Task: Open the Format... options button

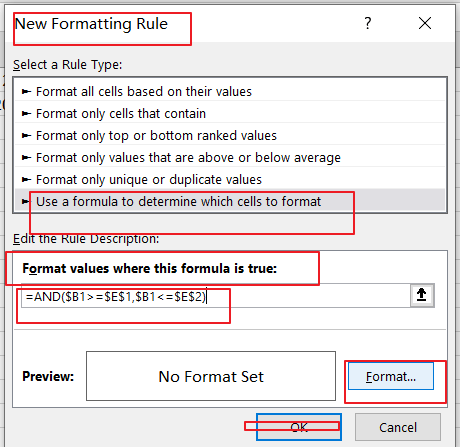Action: click(391, 376)
